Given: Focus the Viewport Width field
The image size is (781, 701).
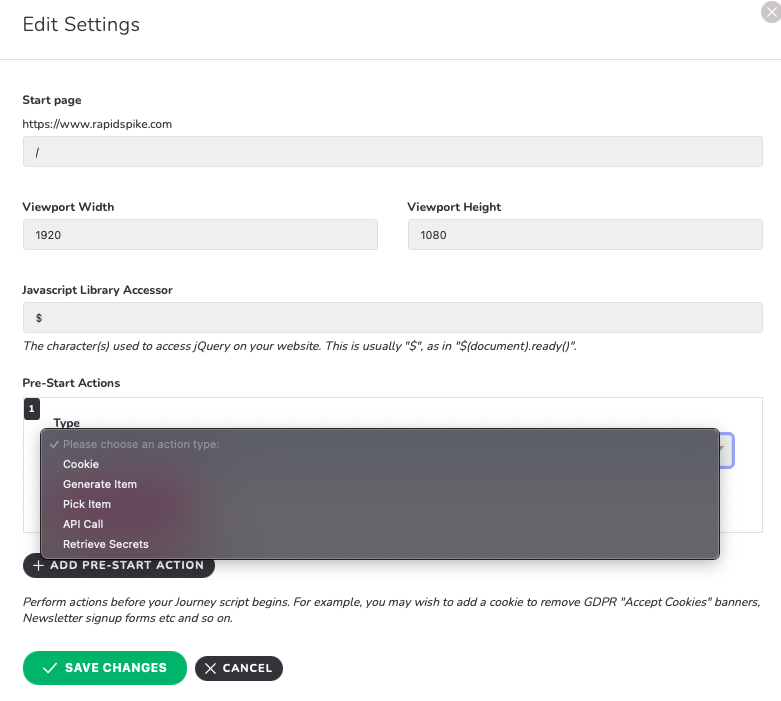Looking at the screenshot, I should (x=200, y=235).
